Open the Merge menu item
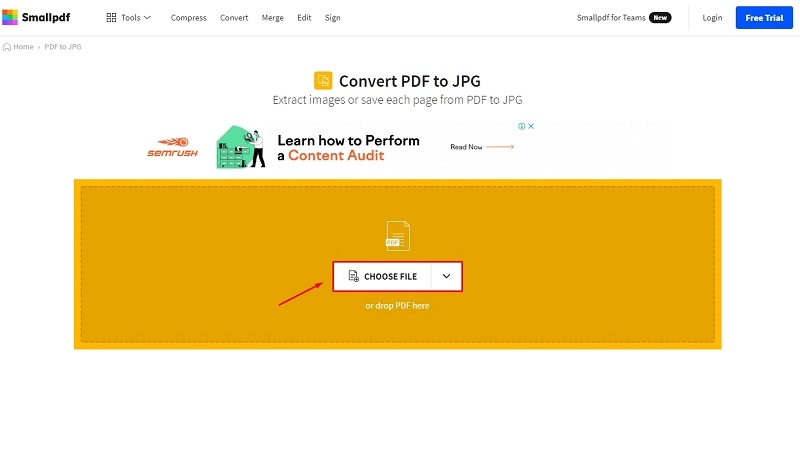 [272, 18]
